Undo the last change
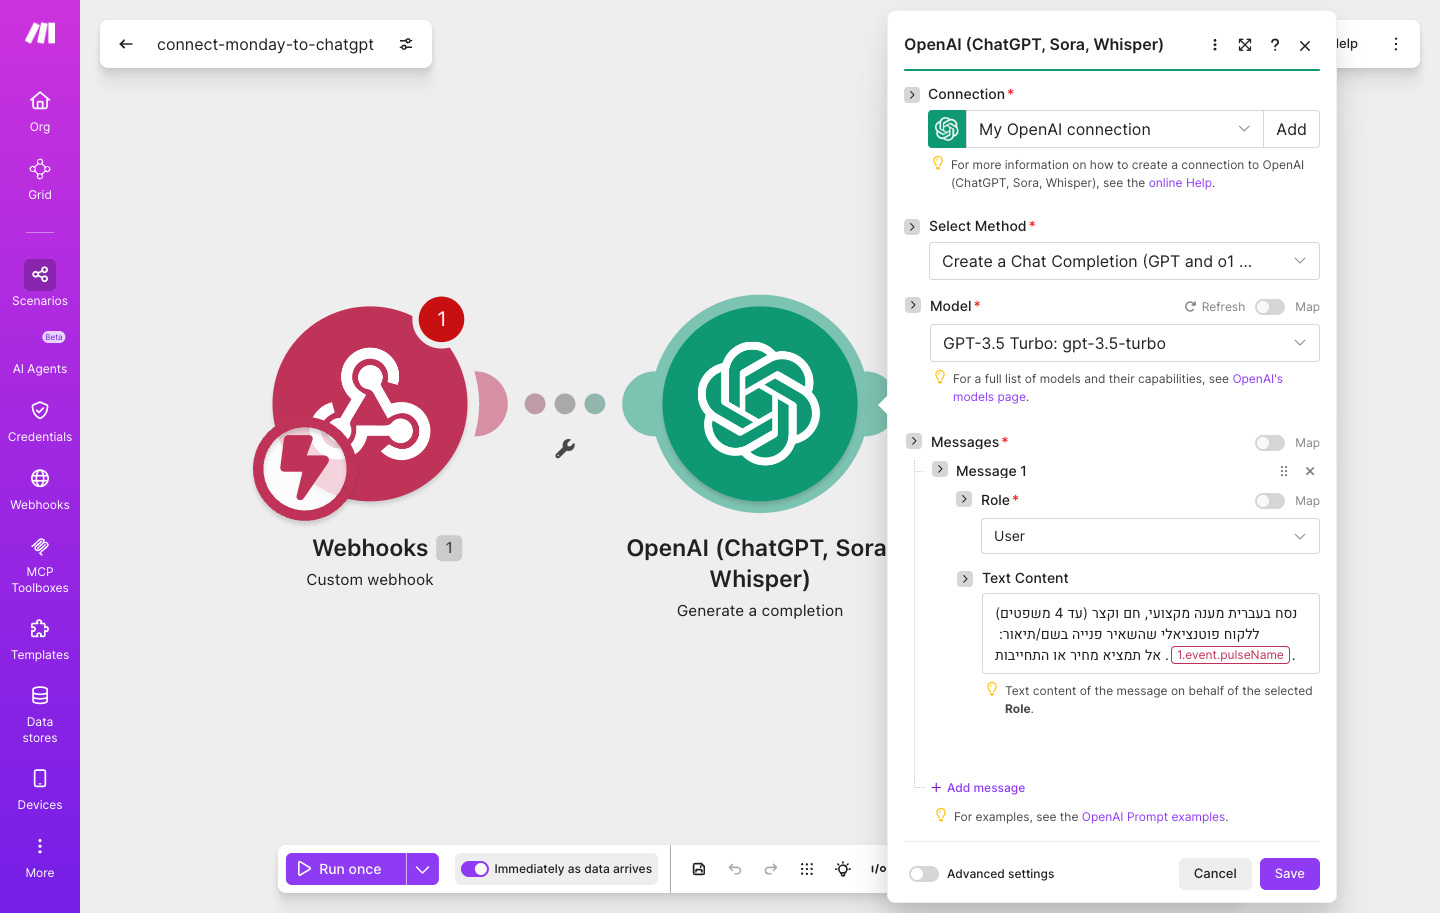This screenshot has width=1440, height=913. pyautogui.click(x=735, y=869)
